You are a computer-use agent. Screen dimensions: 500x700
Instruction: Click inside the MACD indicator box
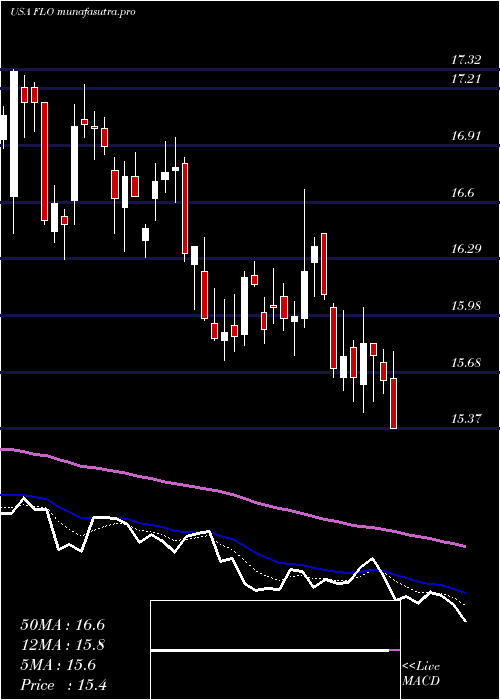(x=275, y=650)
